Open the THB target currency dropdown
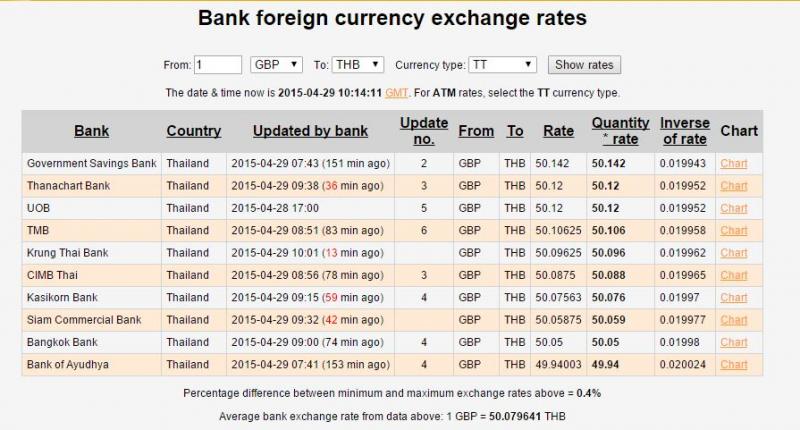The height and width of the screenshot is (430, 800). click(357, 65)
